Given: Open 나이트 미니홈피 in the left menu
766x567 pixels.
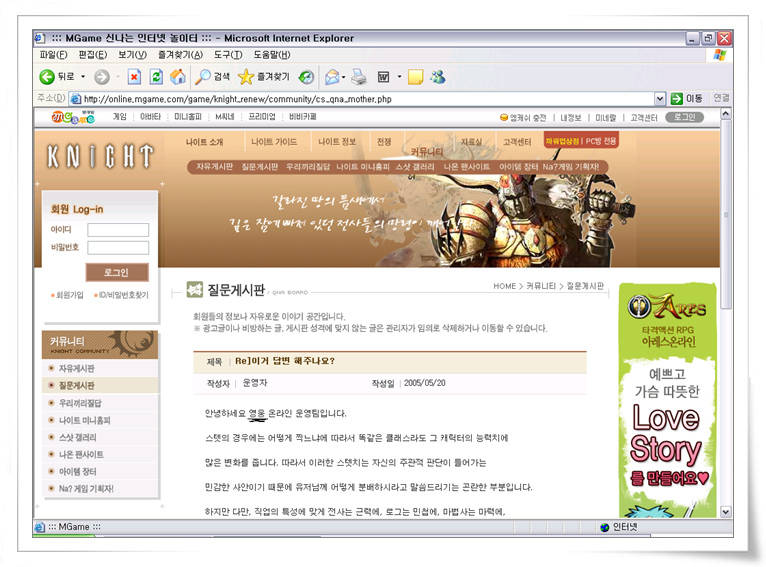Looking at the screenshot, I should (85, 420).
